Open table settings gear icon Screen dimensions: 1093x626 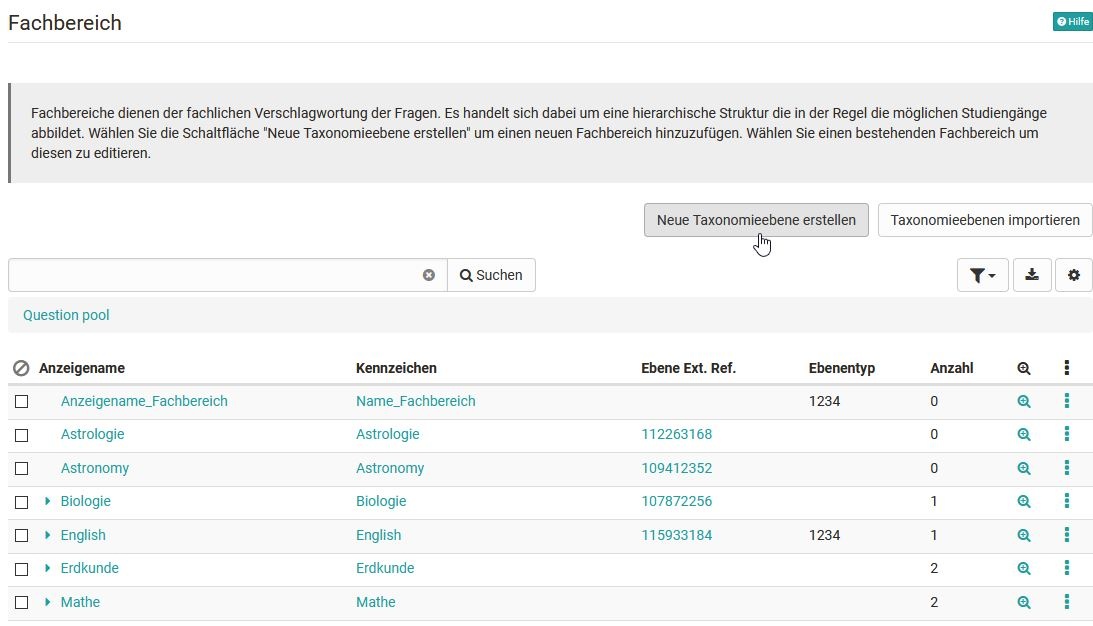(x=1073, y=275)
